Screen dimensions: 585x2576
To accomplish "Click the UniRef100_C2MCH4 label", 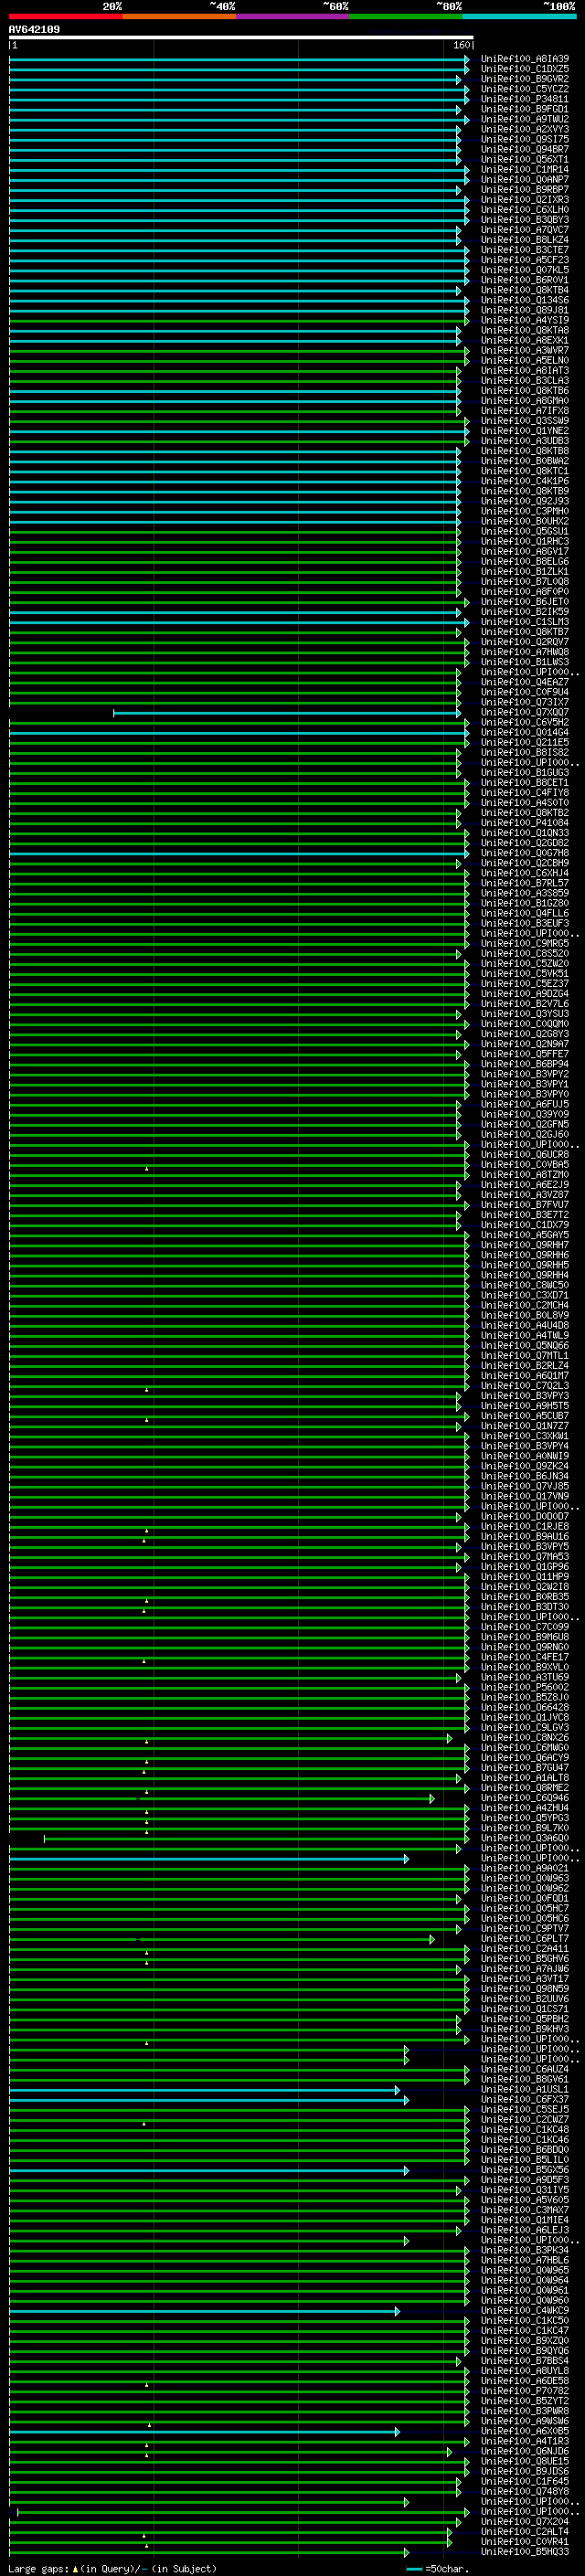I will [525, 1305].
